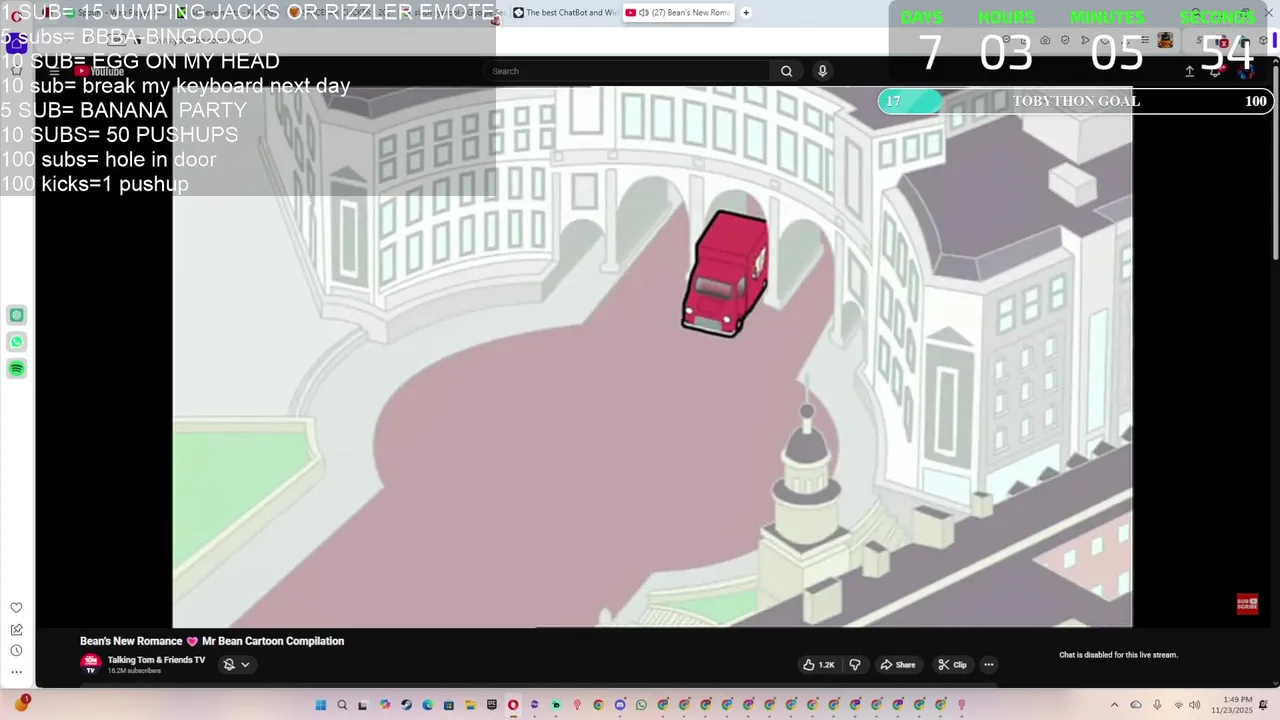Open the purple sidebar icon near top

click(x=16, y=45)
